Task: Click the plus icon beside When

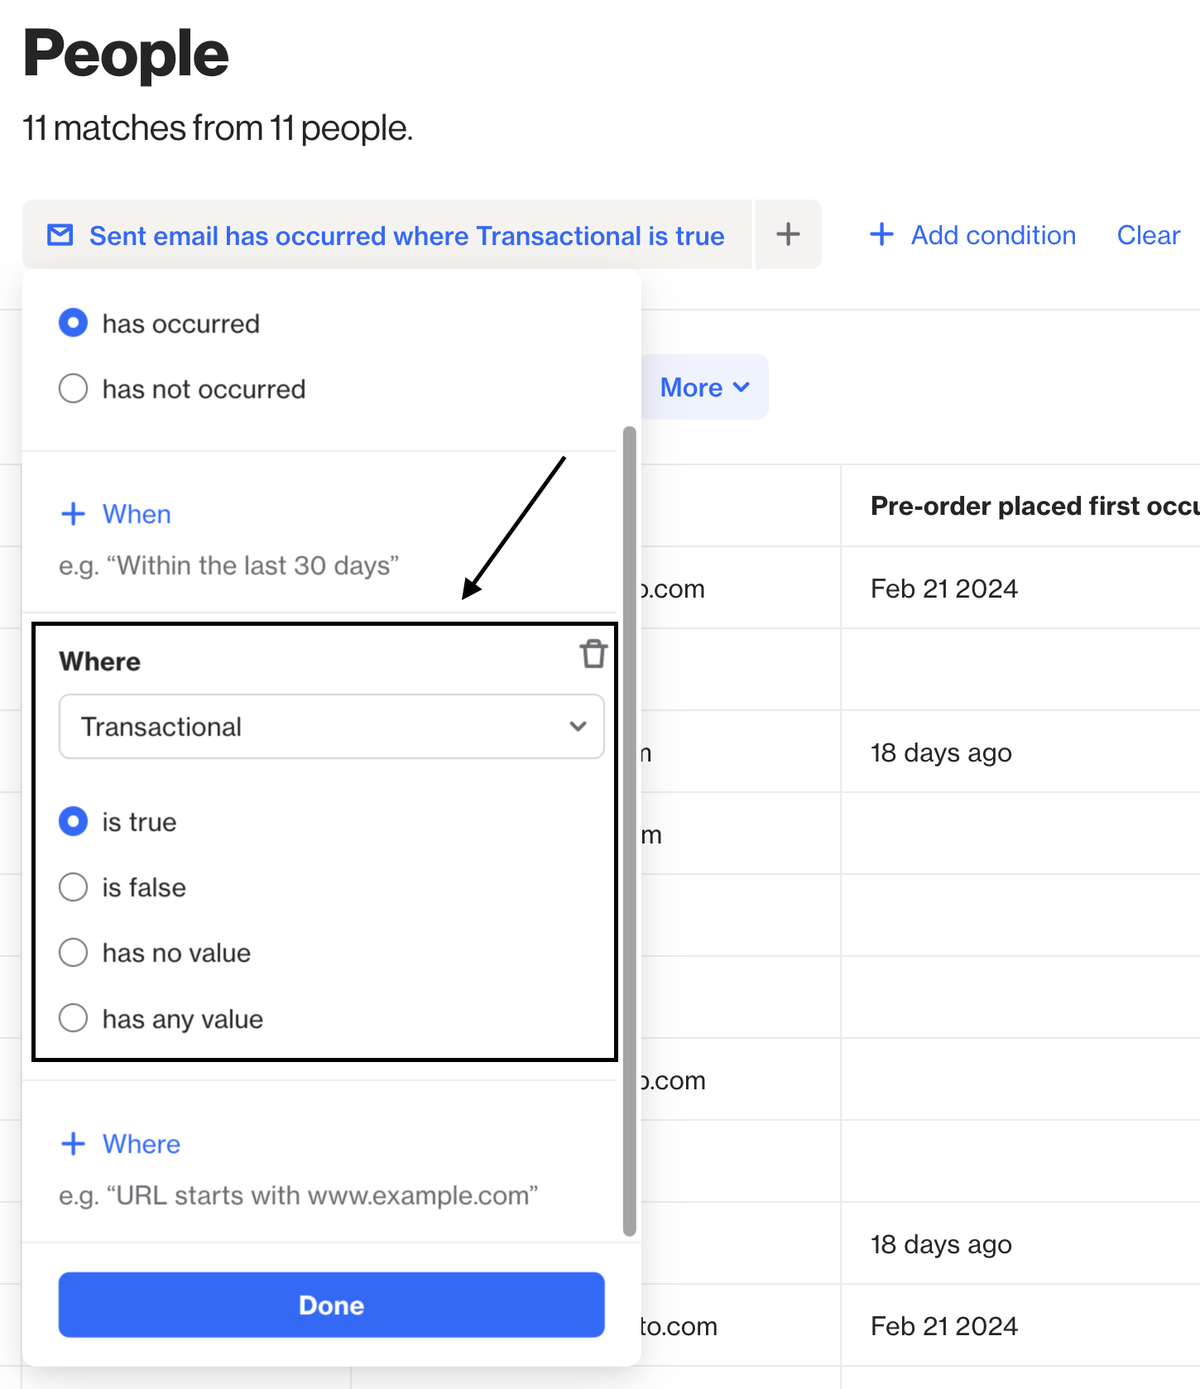Action: [x=74, y=513]
